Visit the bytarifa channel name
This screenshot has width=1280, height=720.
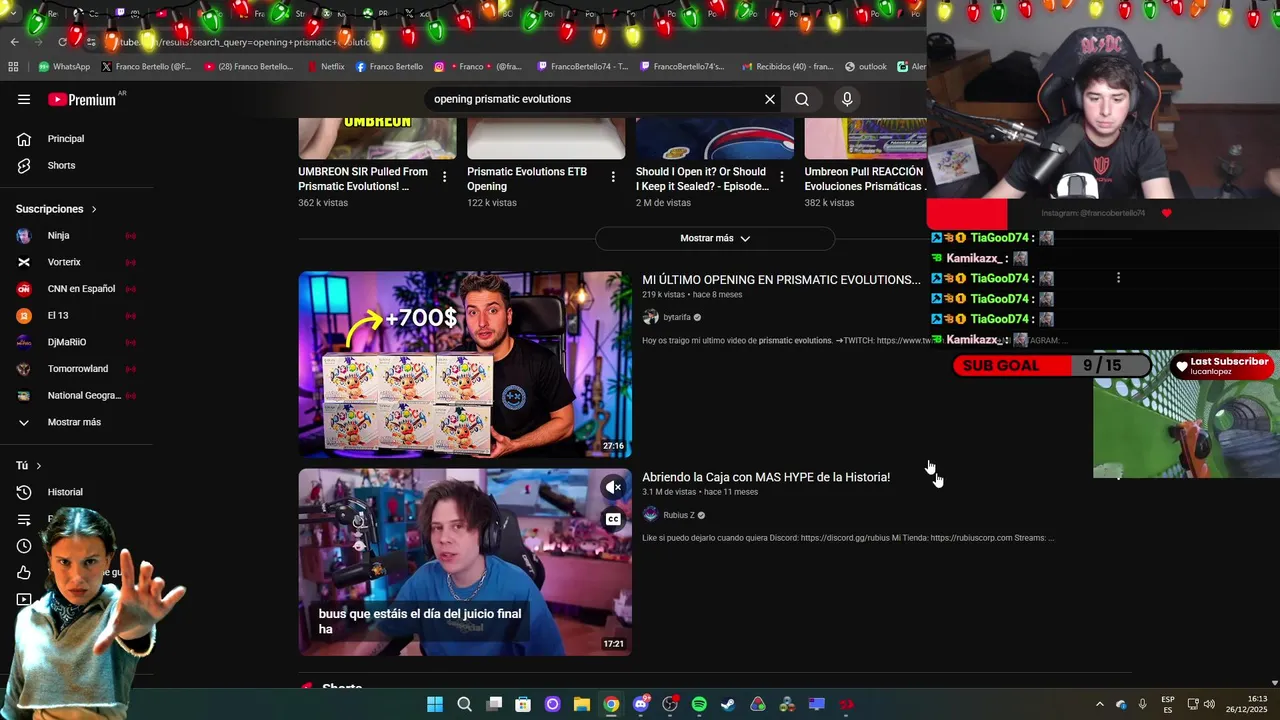click(677, 317)
